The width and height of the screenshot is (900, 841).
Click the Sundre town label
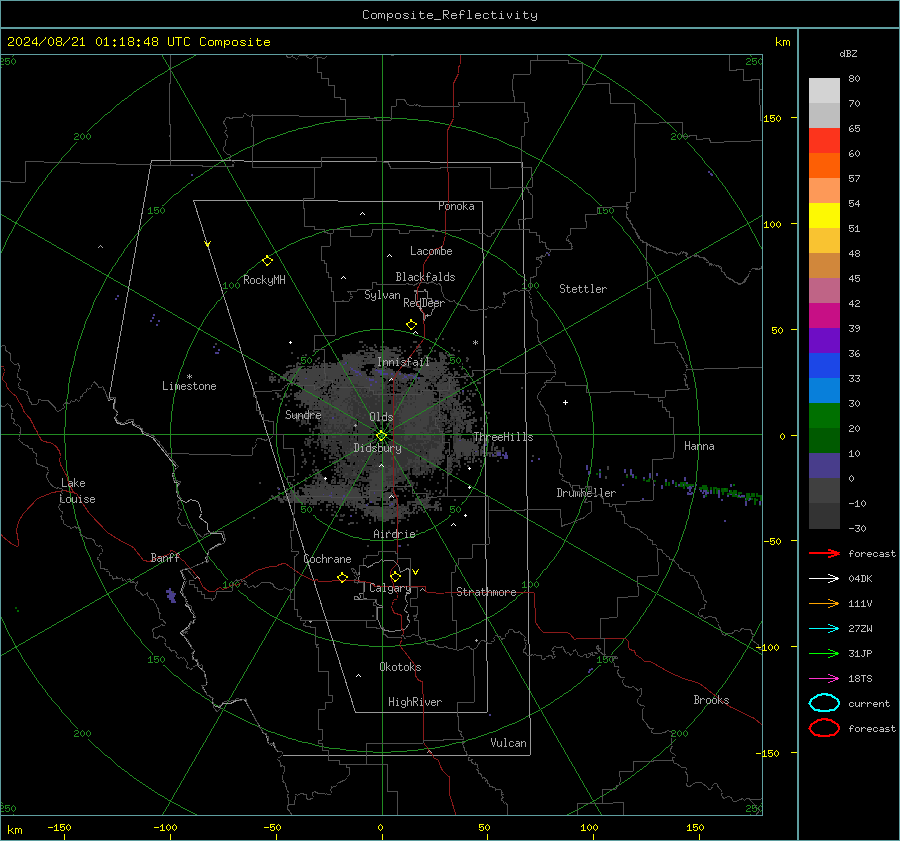(x=303, y=415)
